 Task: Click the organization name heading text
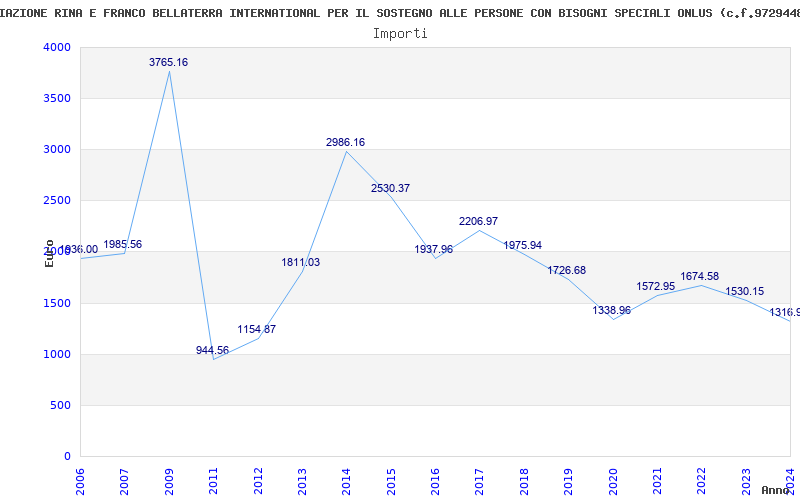400,13
